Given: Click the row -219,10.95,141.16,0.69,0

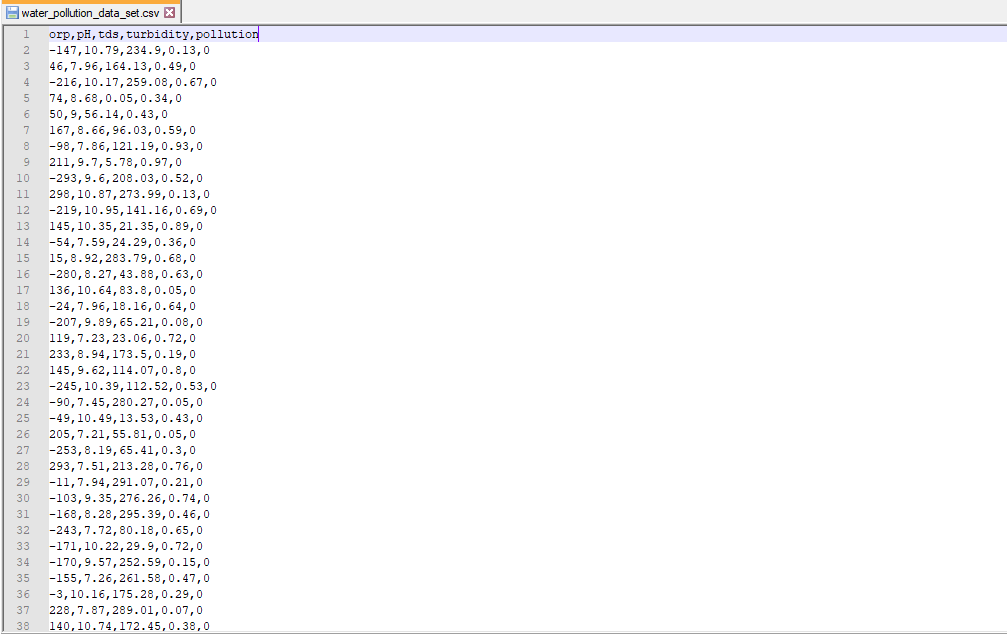Looking at the screenshot, I should click(x=132, y=210).
